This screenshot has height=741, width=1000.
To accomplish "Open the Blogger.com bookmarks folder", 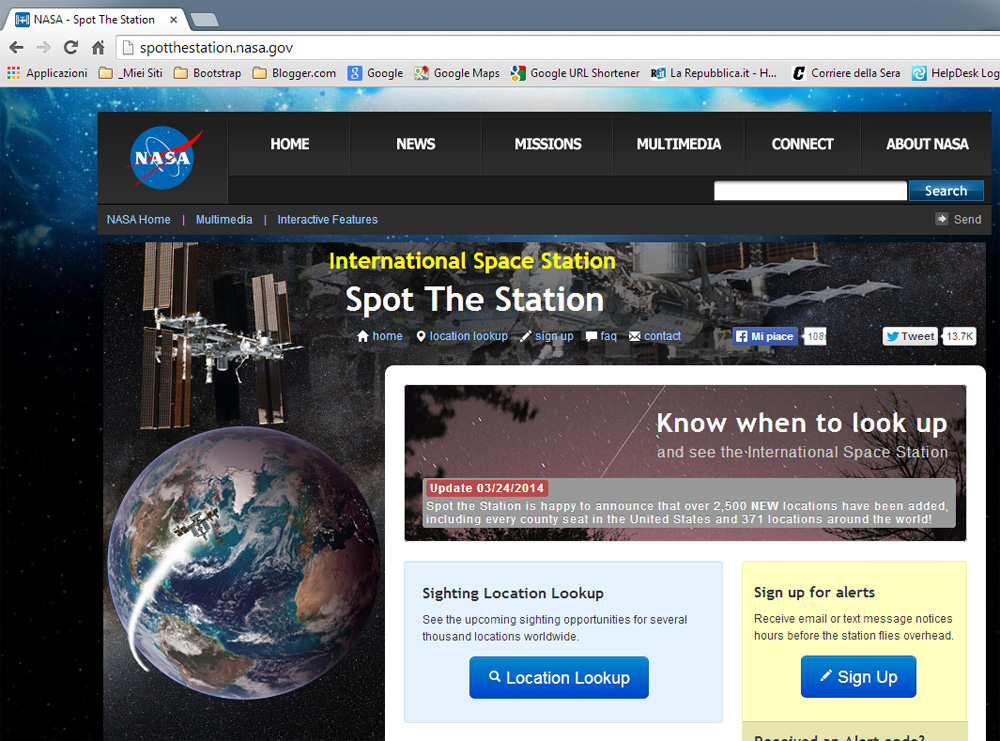I will (x=294, y=73).
